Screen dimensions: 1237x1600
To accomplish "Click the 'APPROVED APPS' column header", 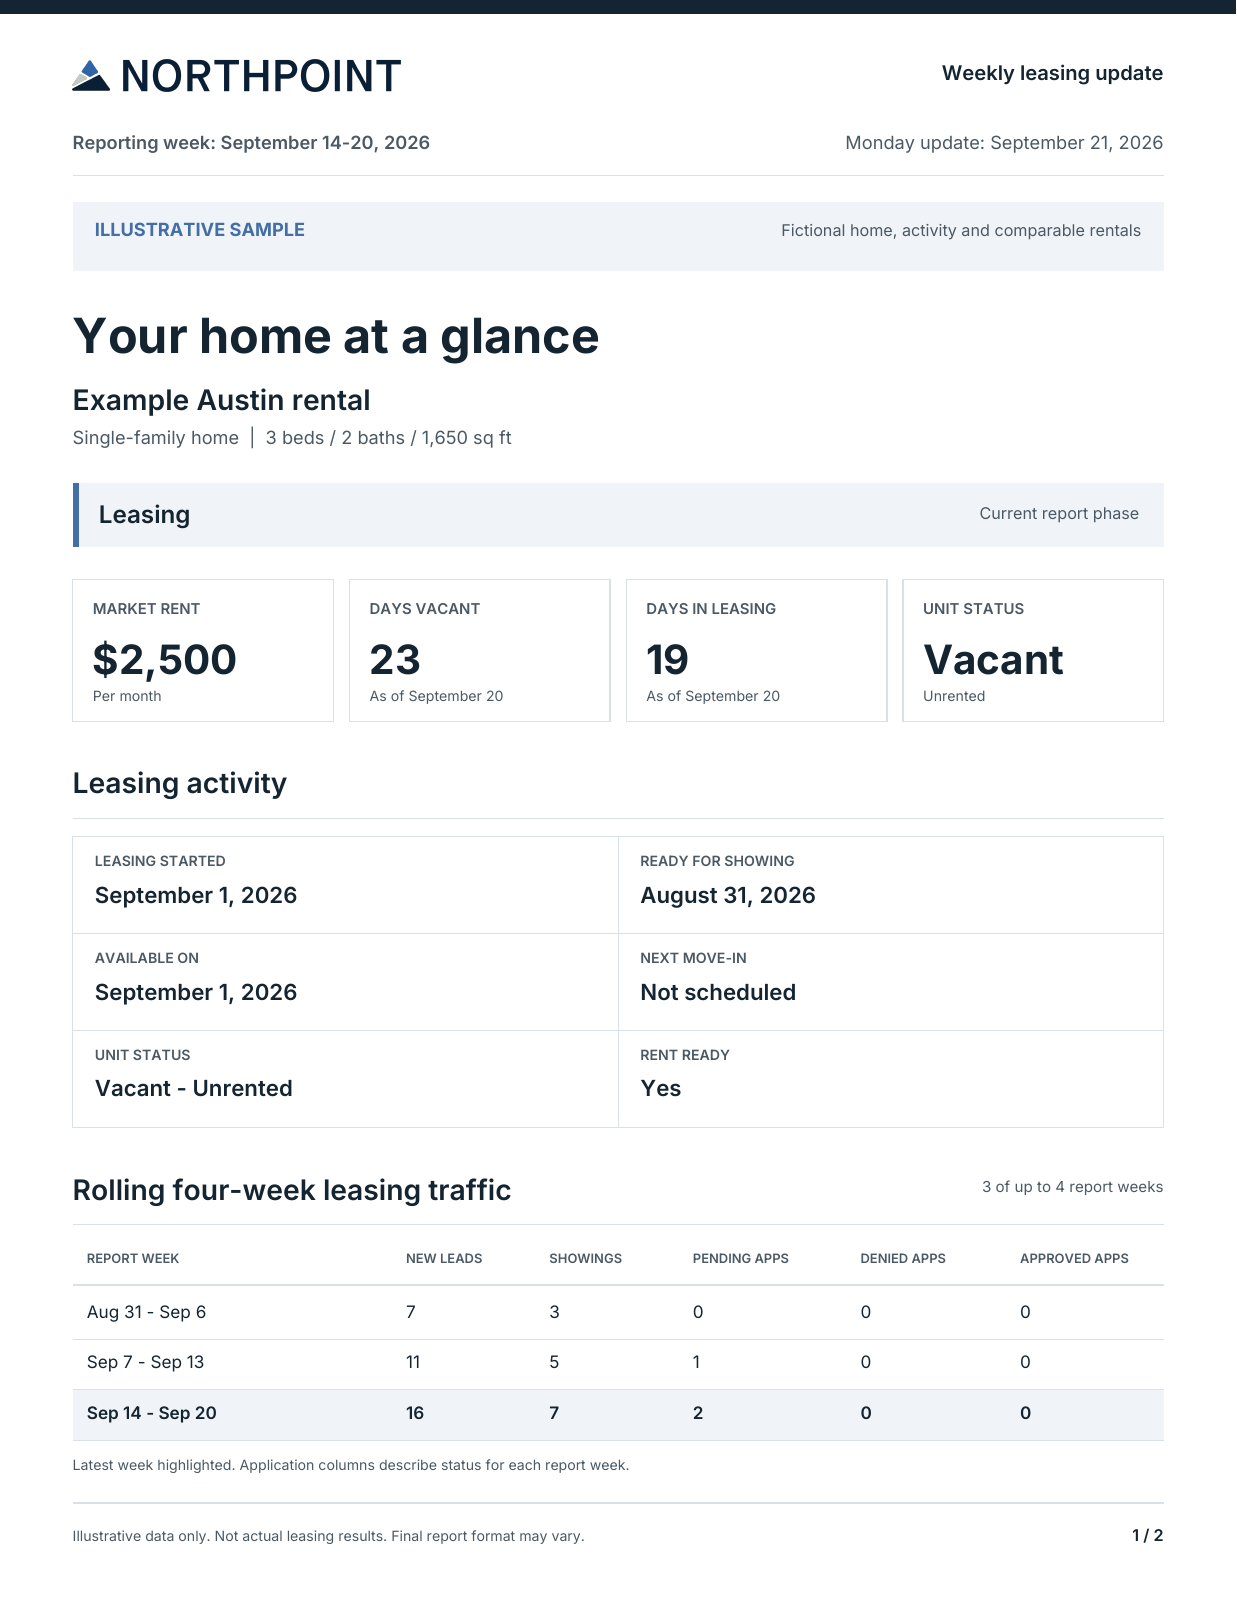I will pos(1074,1259).
